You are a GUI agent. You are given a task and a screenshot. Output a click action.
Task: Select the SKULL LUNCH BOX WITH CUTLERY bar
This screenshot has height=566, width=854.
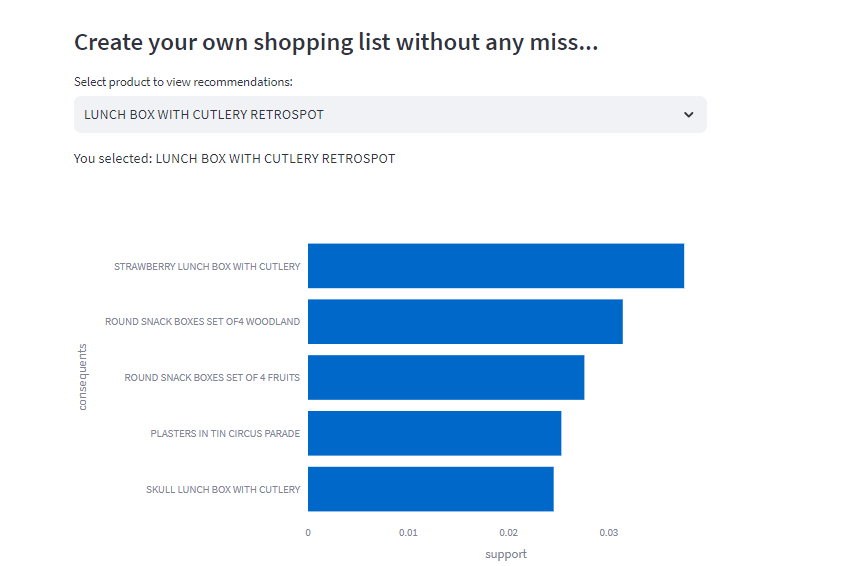point(430,489)
